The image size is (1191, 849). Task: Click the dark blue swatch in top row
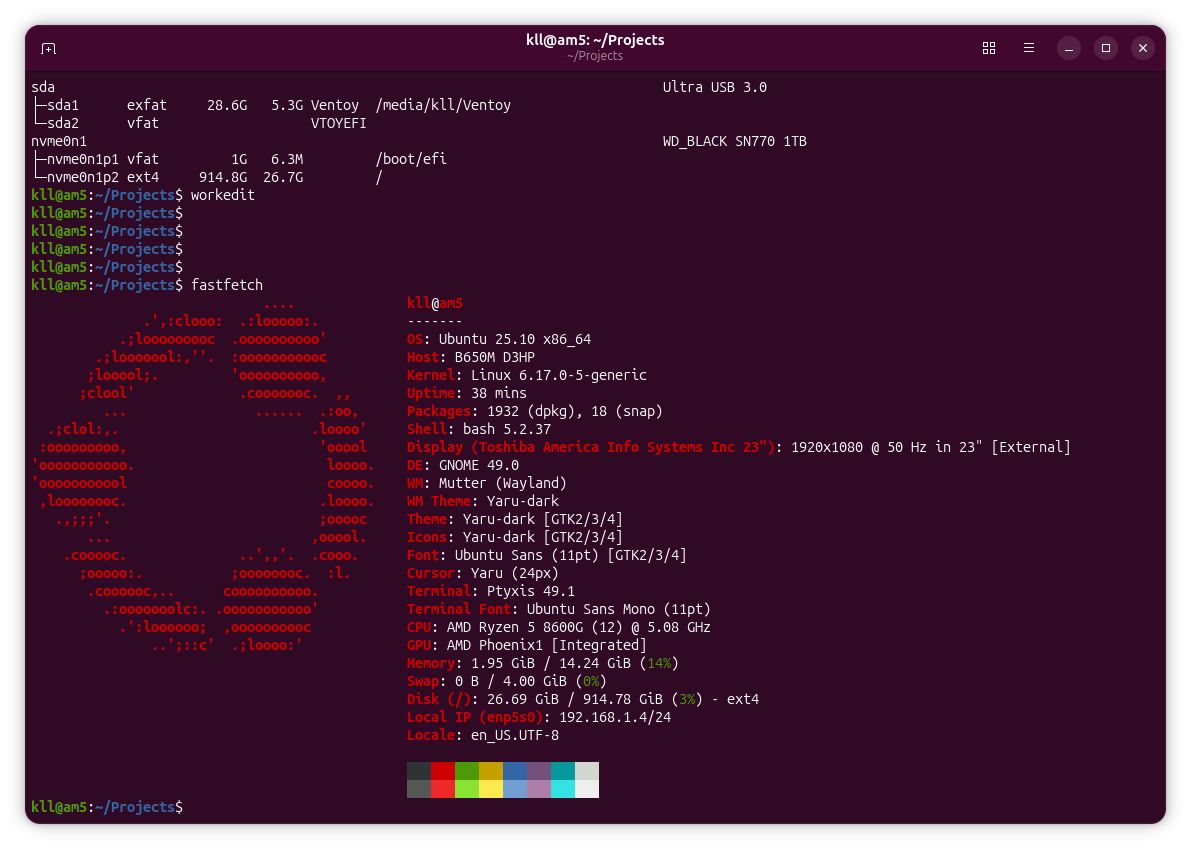[515, 771]
